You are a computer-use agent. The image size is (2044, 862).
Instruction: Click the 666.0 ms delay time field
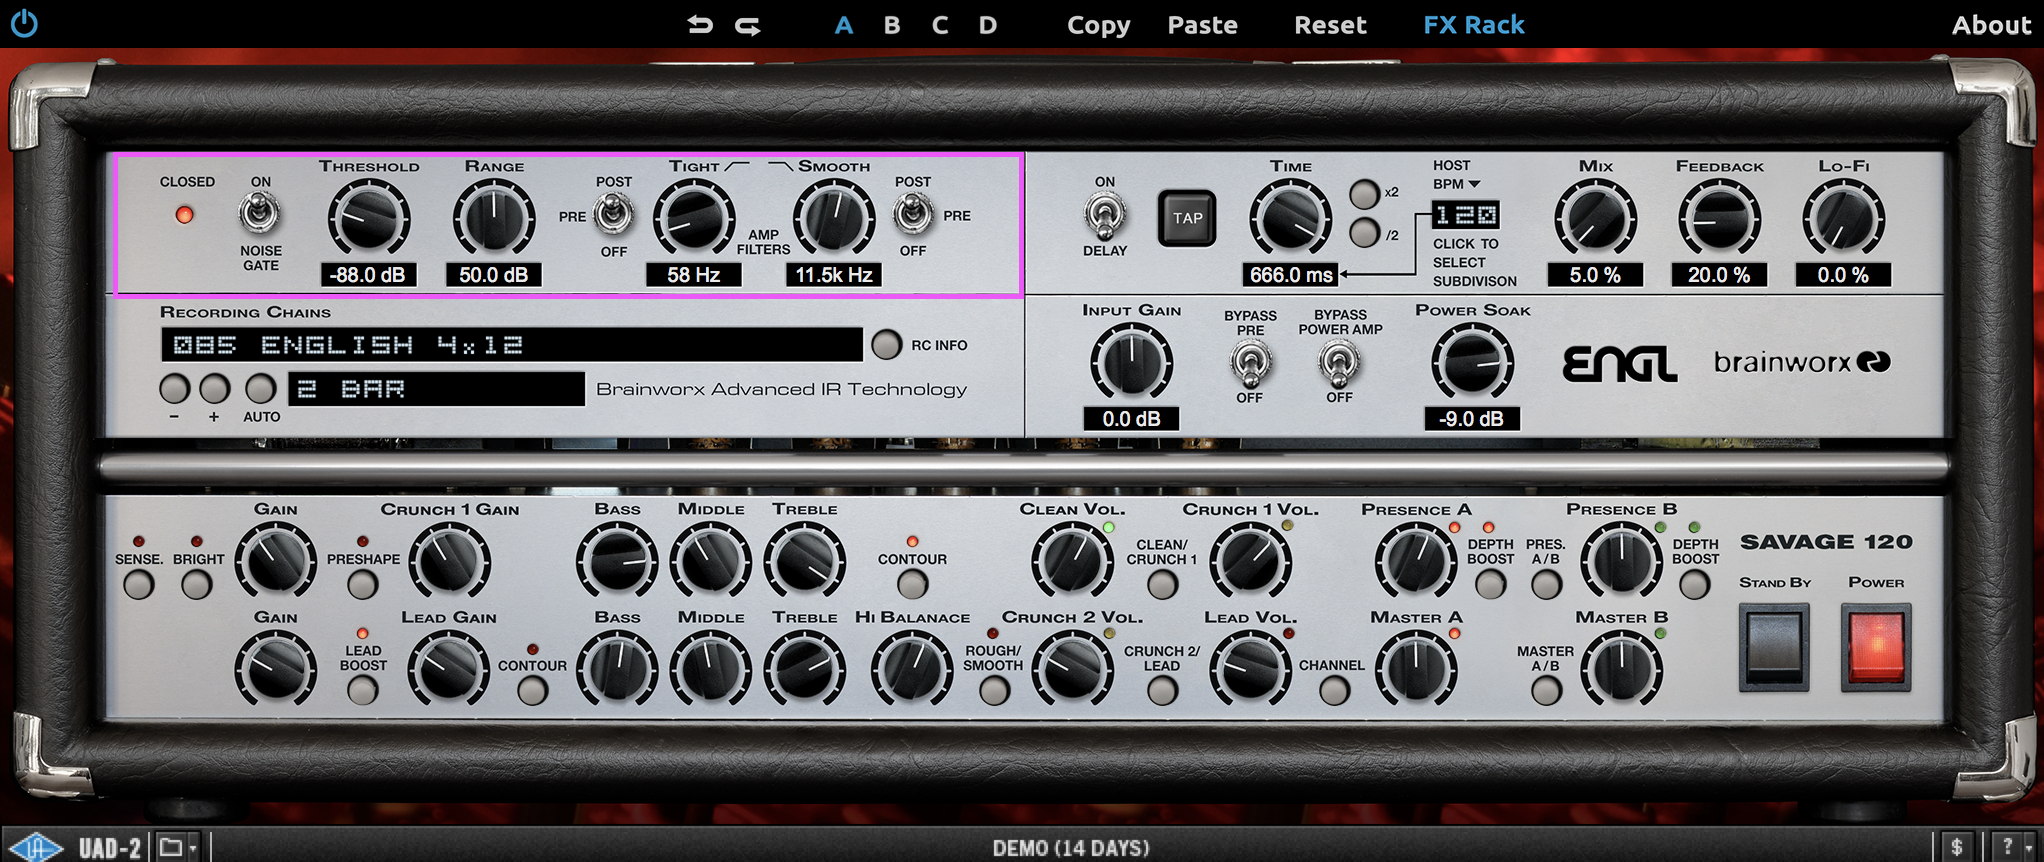[1291, 275]
